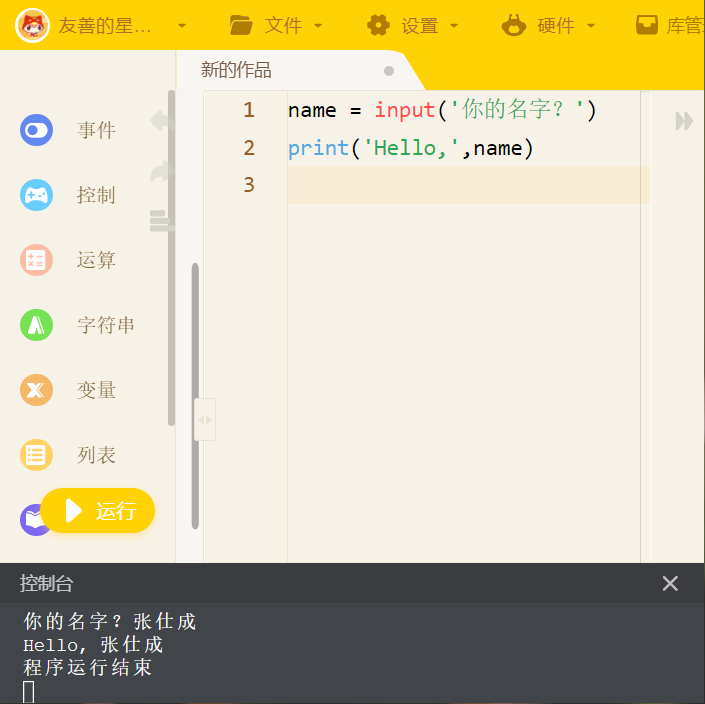Click the folder icon beside 文件
The width and height of the screenshot is (705, 704).
[241, 25]
